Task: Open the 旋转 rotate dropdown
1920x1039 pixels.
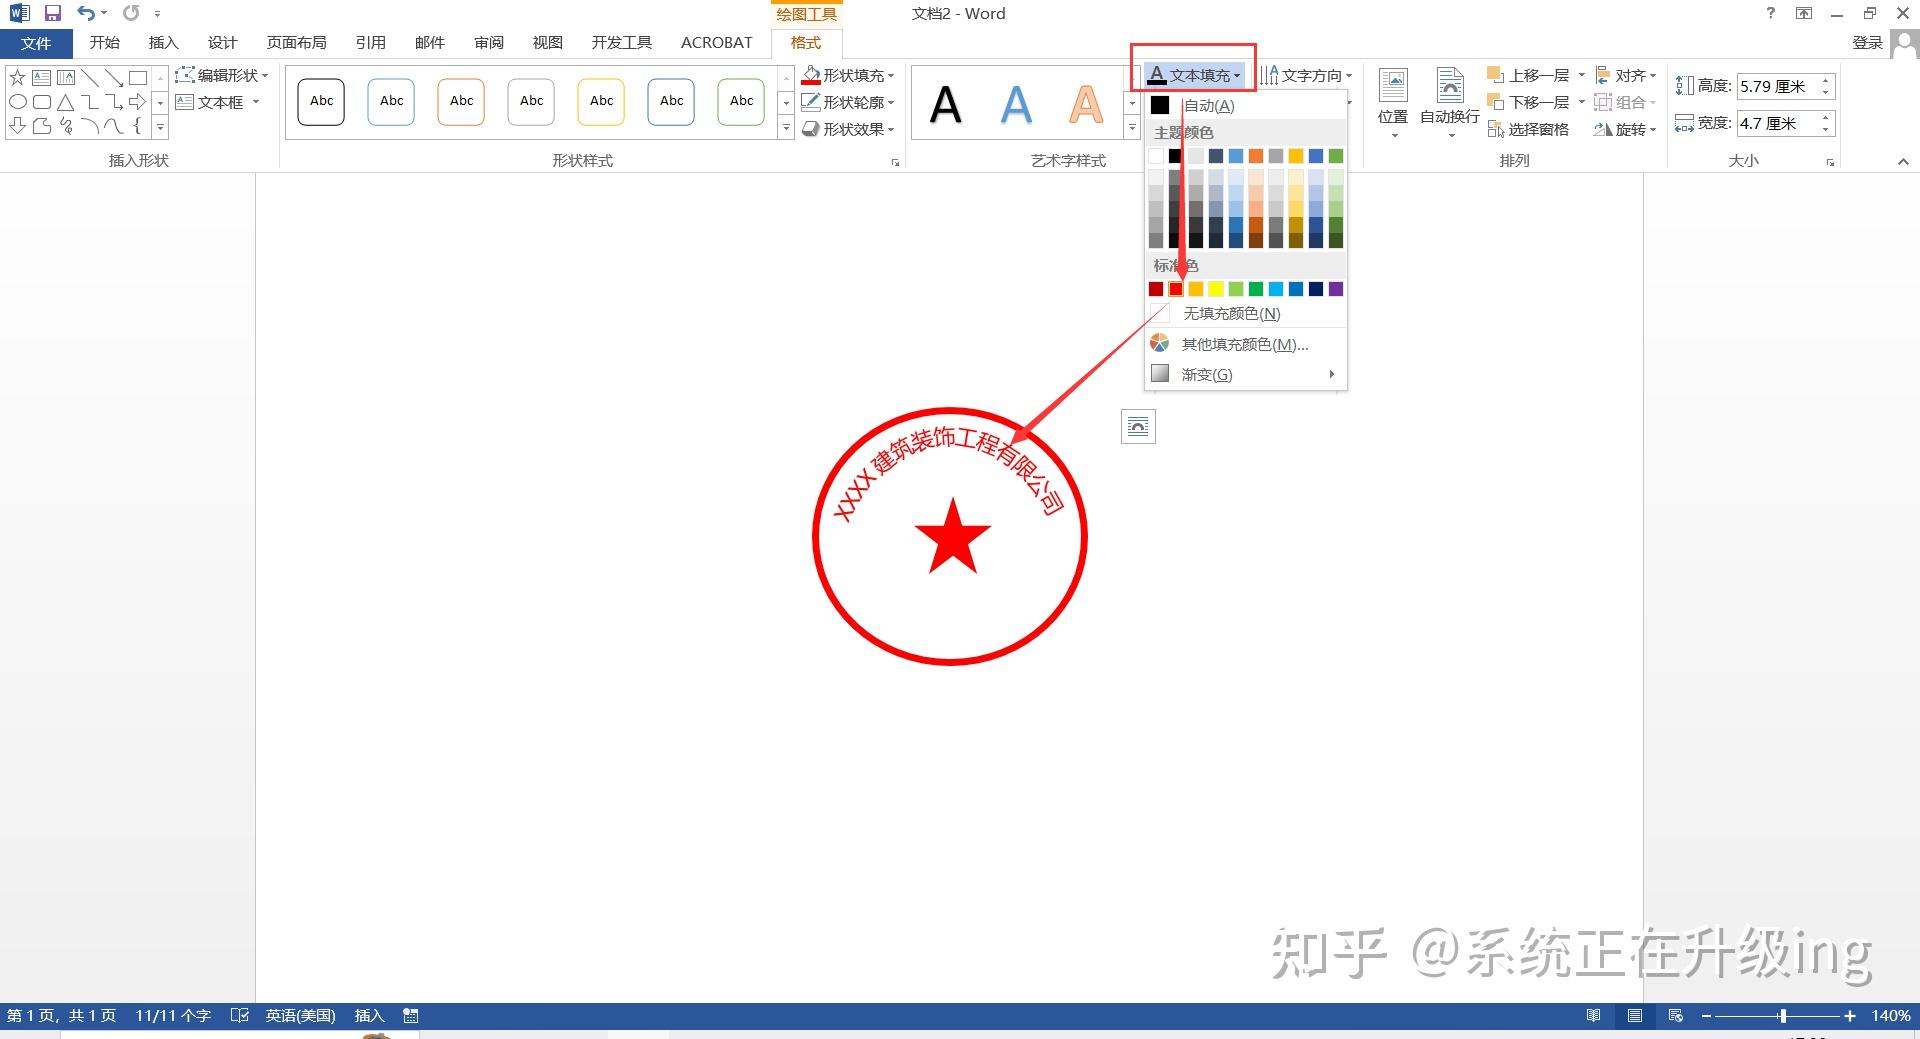Action: [x=1626, y=129]
